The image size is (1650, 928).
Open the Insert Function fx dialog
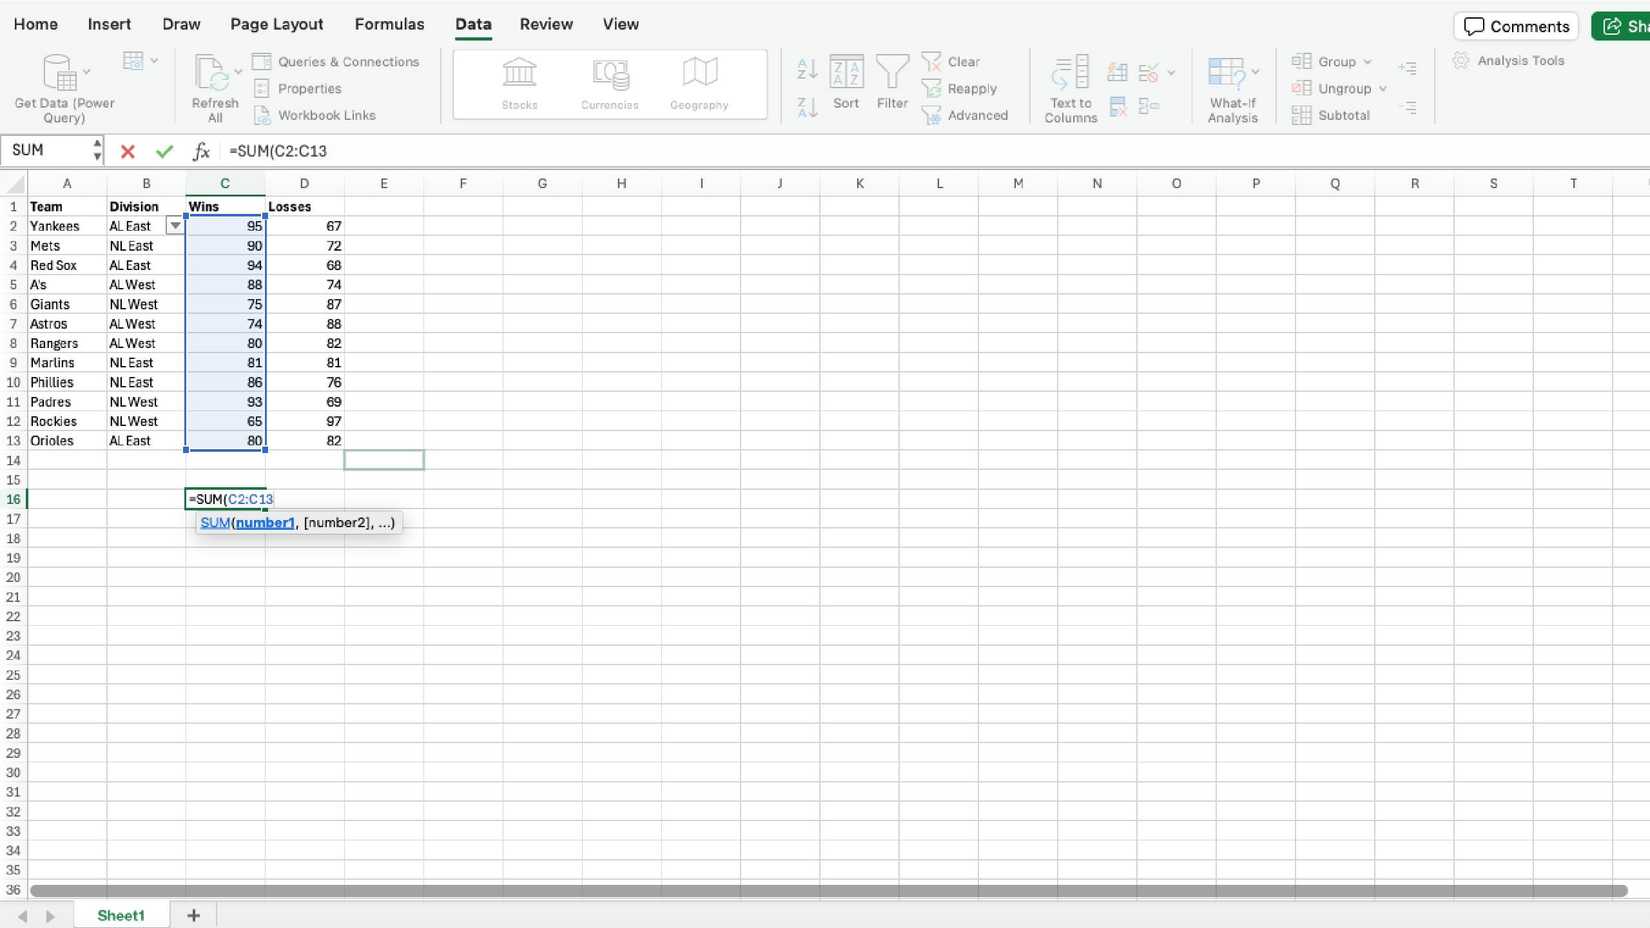tap(201, 151)
